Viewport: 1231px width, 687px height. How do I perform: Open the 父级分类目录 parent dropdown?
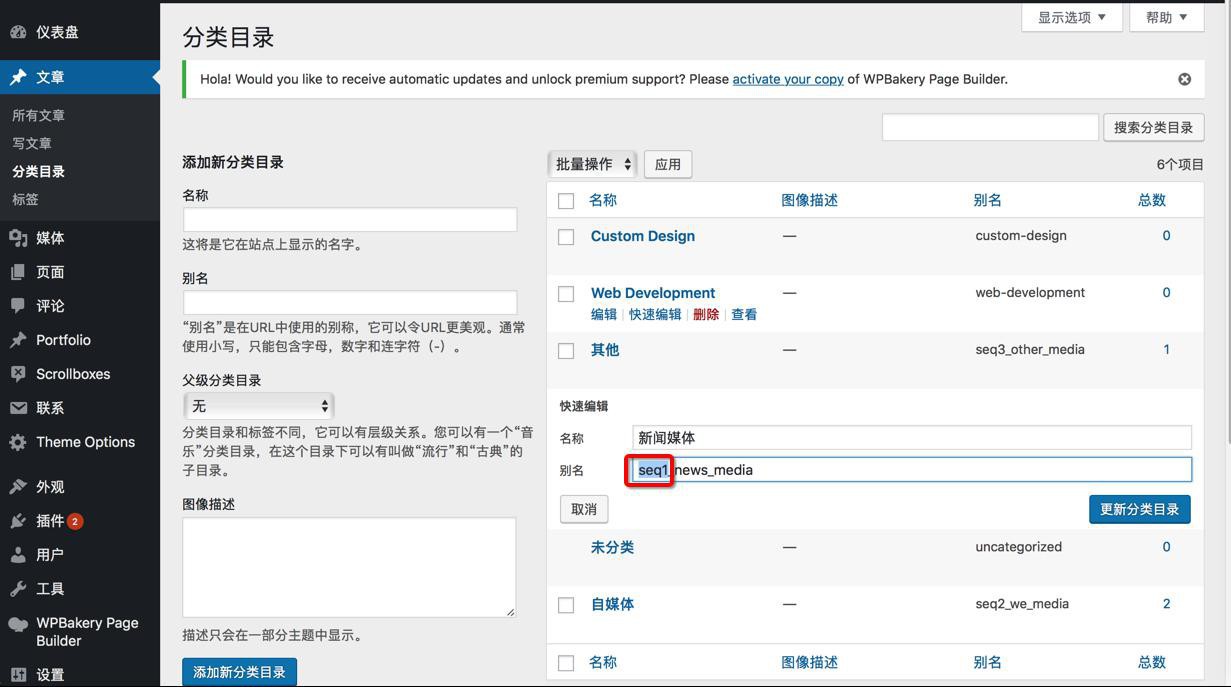pos(259,406)
